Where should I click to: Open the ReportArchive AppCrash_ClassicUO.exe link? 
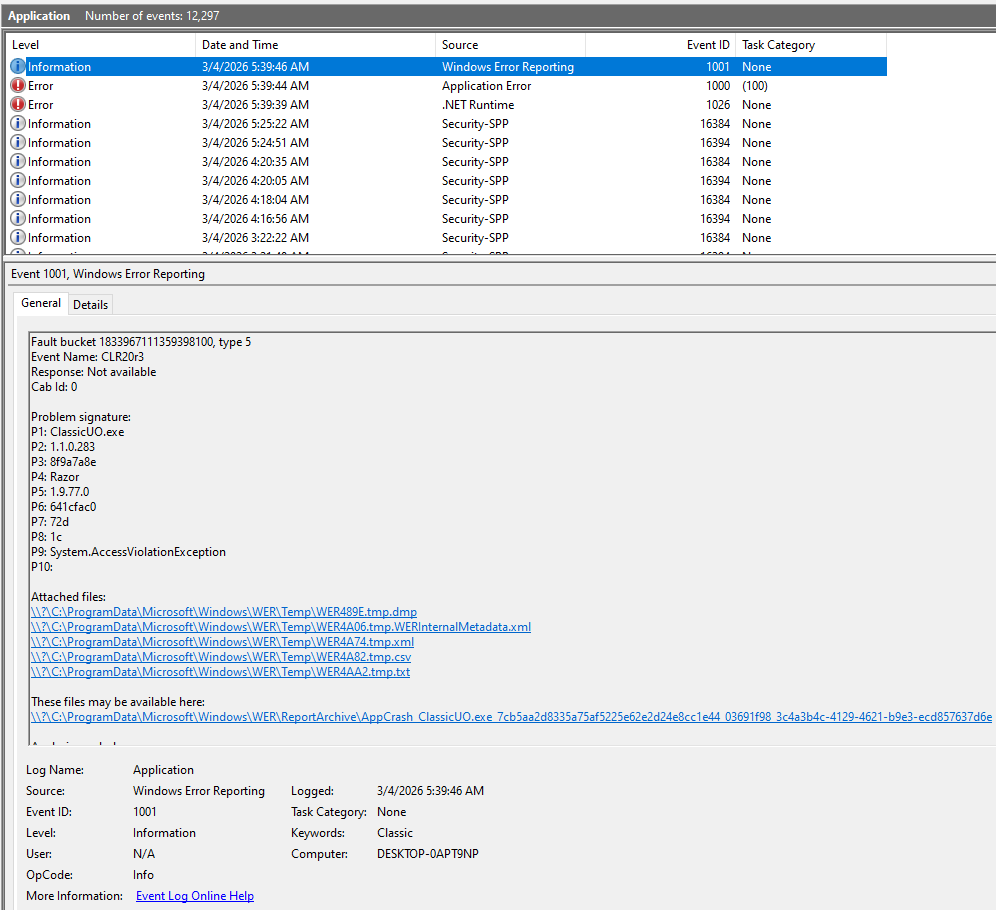click(x=511, y=717)
